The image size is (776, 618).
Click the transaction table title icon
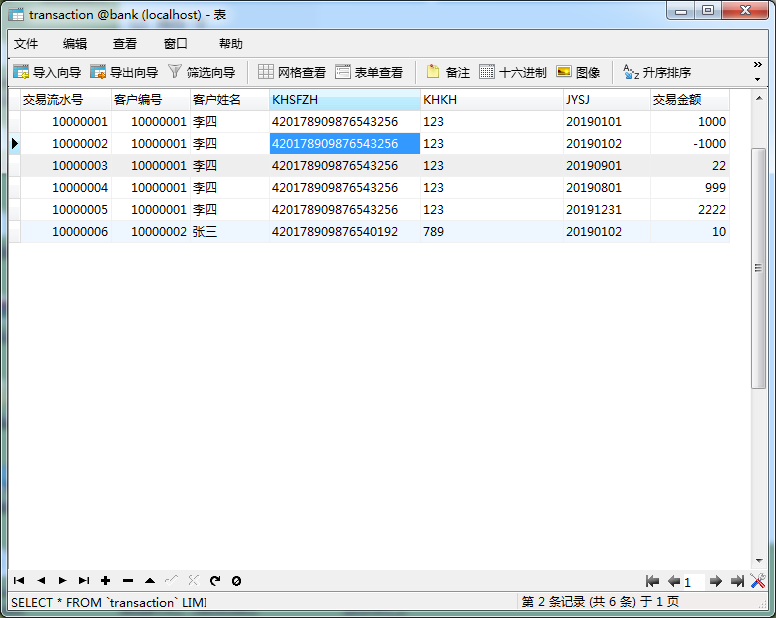click(16, 15)
